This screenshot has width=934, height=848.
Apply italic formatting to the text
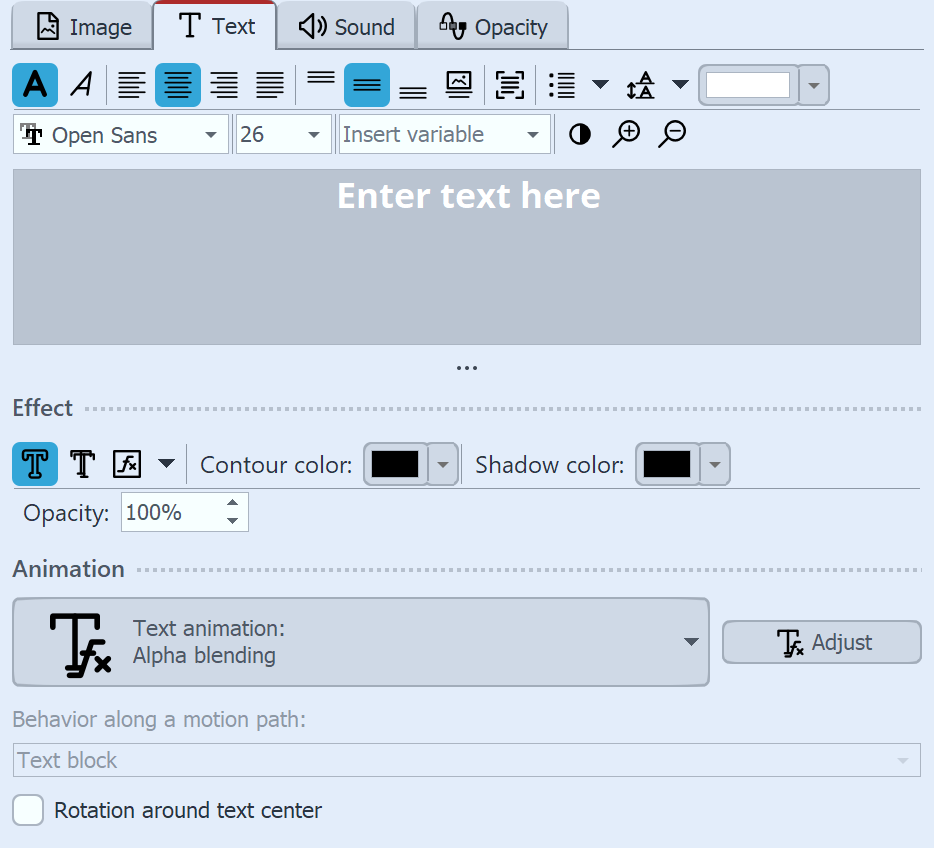coord(81,85)
